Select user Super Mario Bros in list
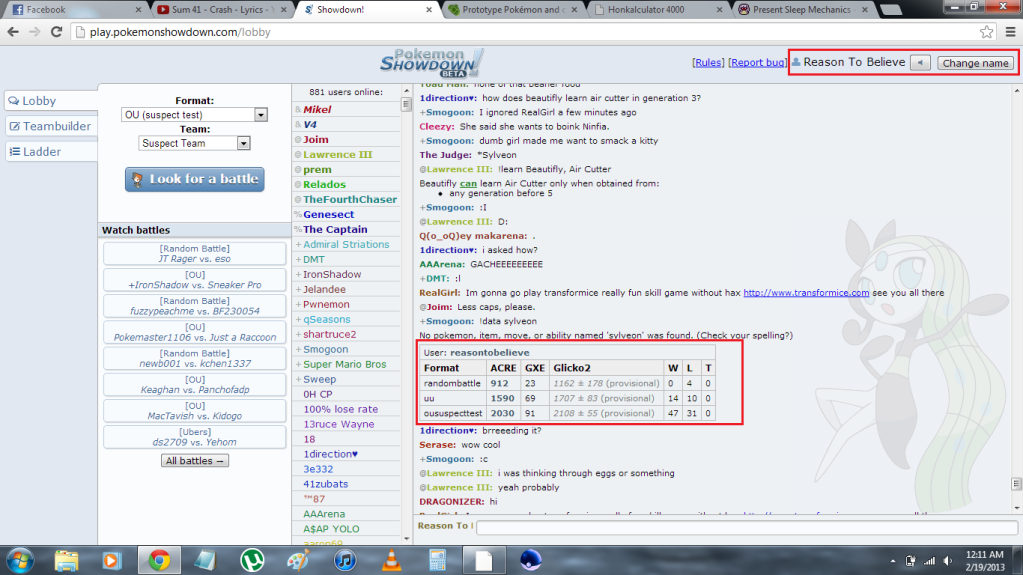The image size is (1023, 575). click(344, 365)
